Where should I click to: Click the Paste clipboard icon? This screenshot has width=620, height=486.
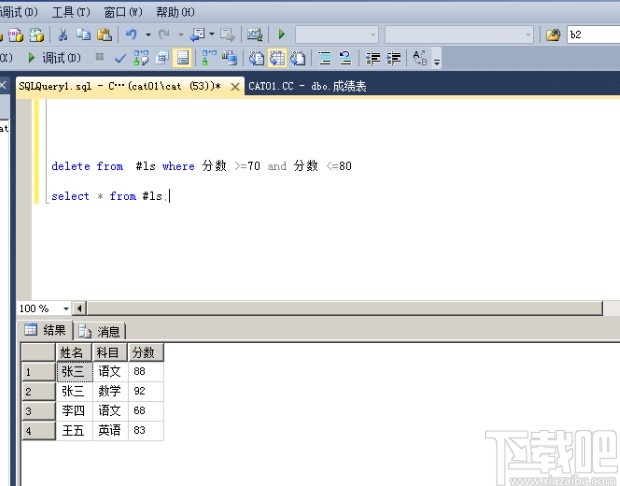pyautogui.click(x=104, y=35)
